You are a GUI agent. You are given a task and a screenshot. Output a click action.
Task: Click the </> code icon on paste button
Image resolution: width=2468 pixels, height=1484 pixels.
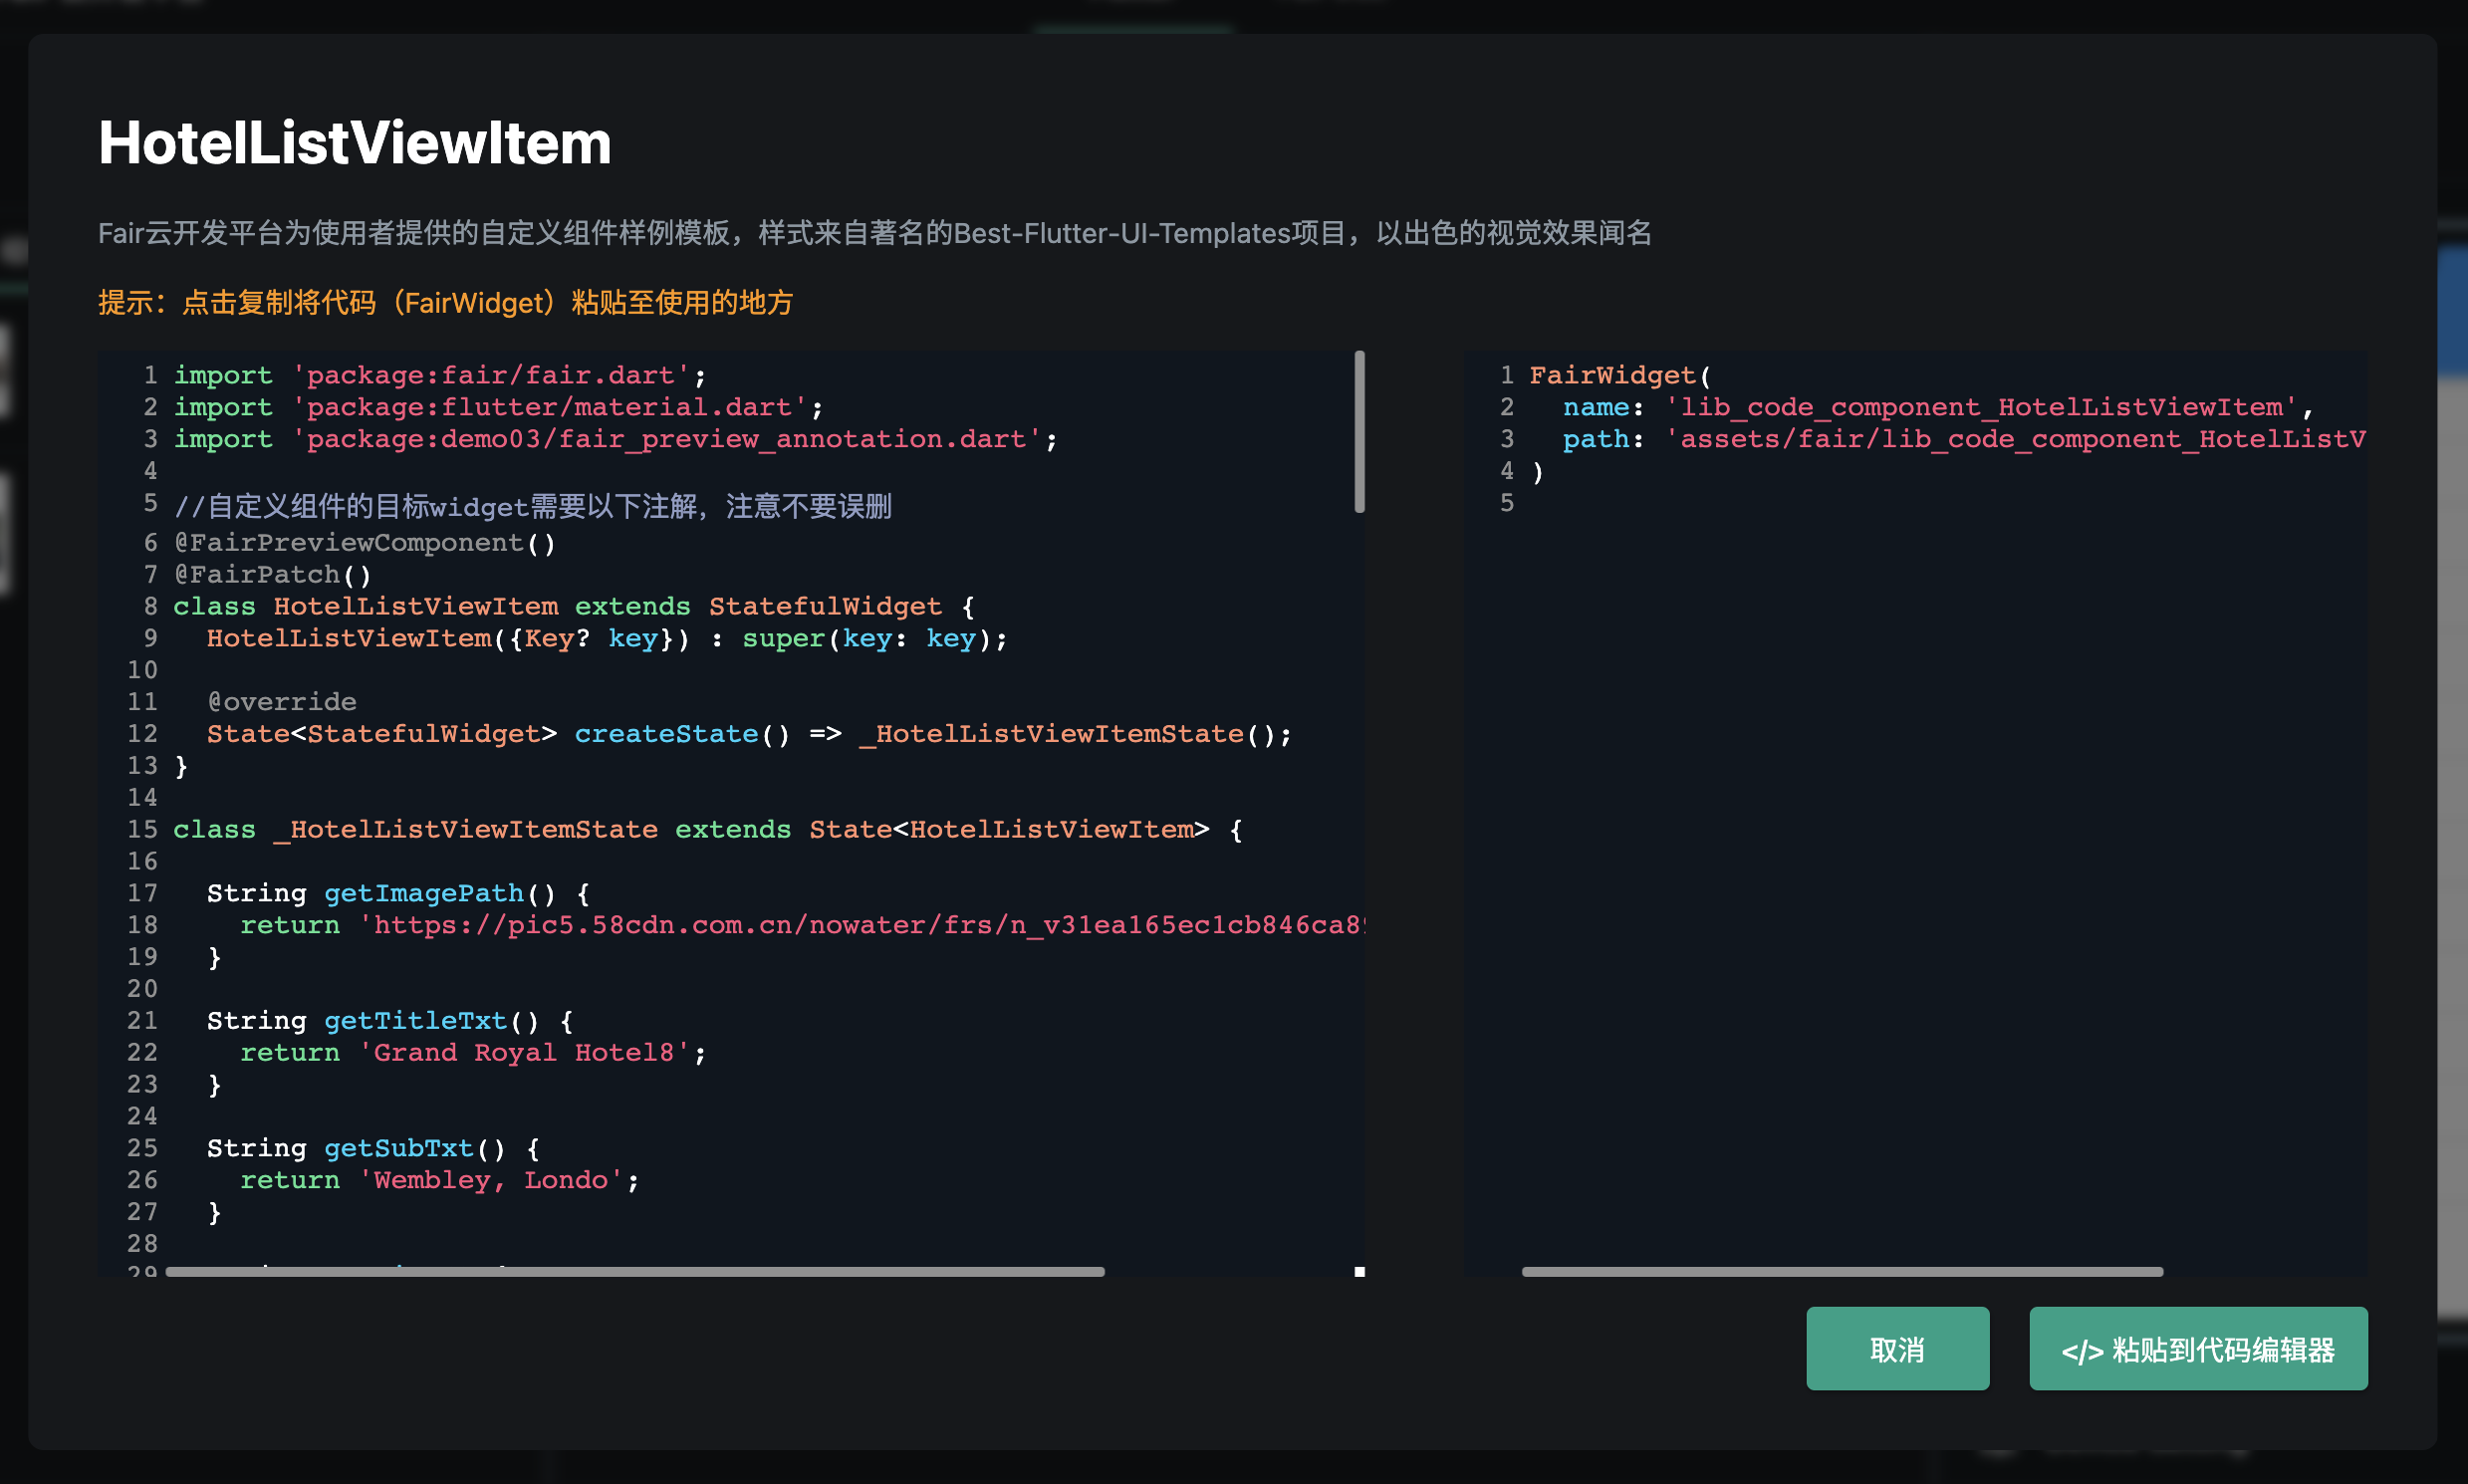pyautogui.click(x=2082, y=1351)
